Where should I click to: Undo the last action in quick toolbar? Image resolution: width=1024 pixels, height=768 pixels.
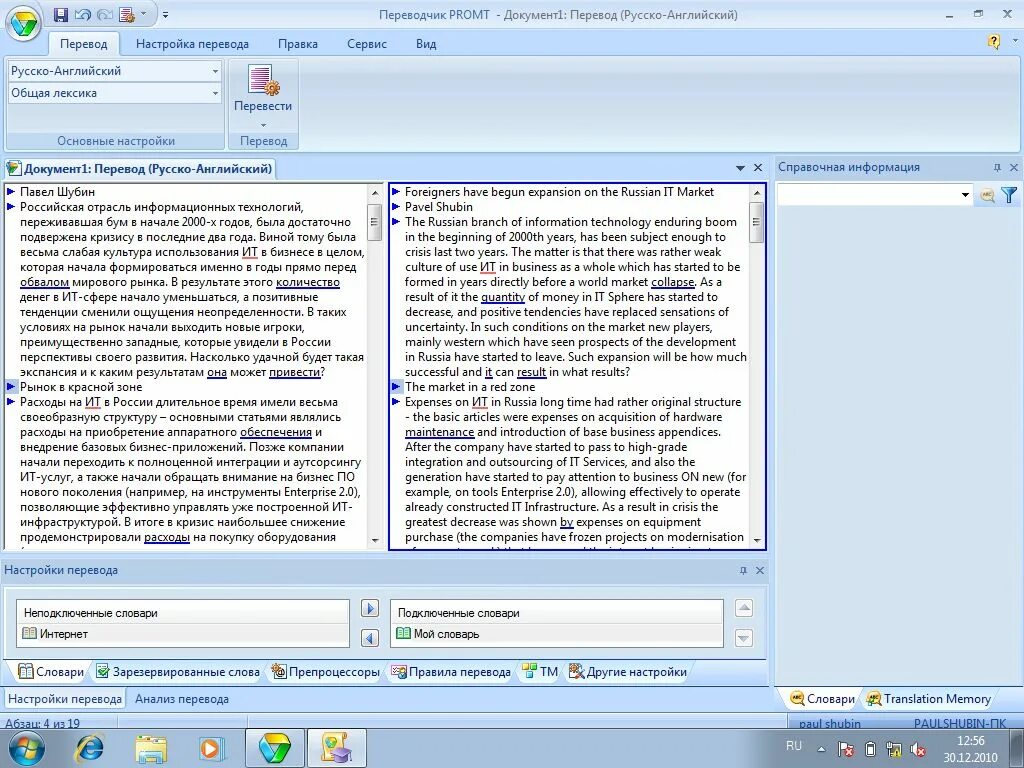(x=82, y=14)
